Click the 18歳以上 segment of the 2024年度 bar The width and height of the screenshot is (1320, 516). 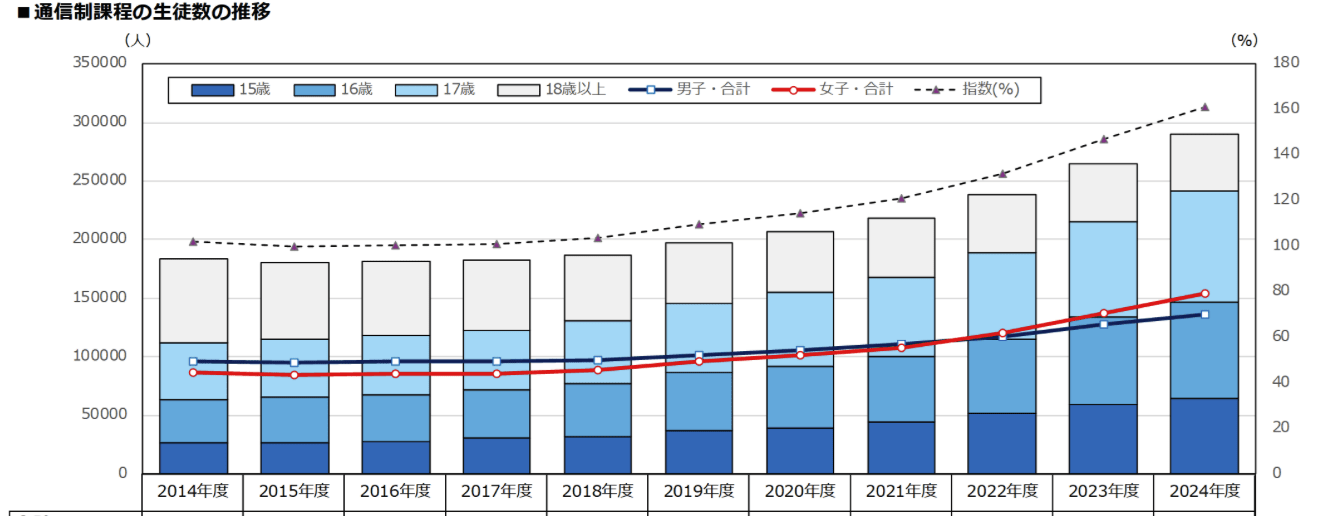[x=1204, y=162]
